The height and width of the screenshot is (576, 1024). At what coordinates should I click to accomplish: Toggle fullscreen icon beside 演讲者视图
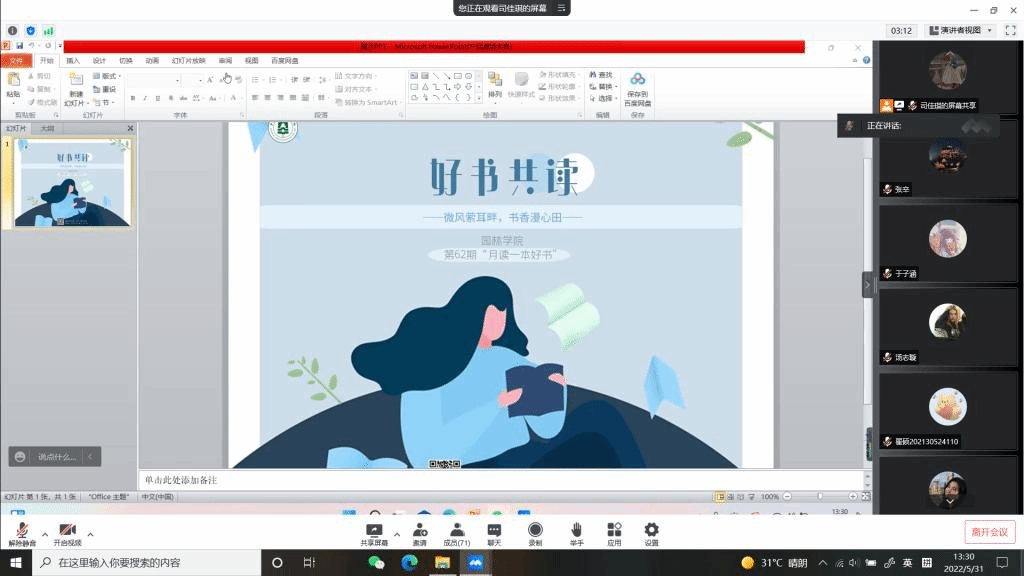click(1009, 31)
